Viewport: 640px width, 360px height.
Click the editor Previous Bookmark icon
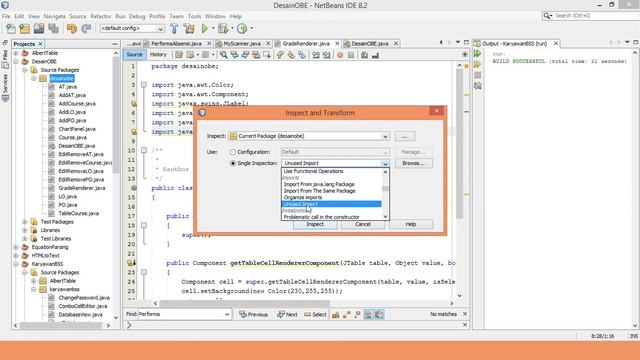(280, 55)
